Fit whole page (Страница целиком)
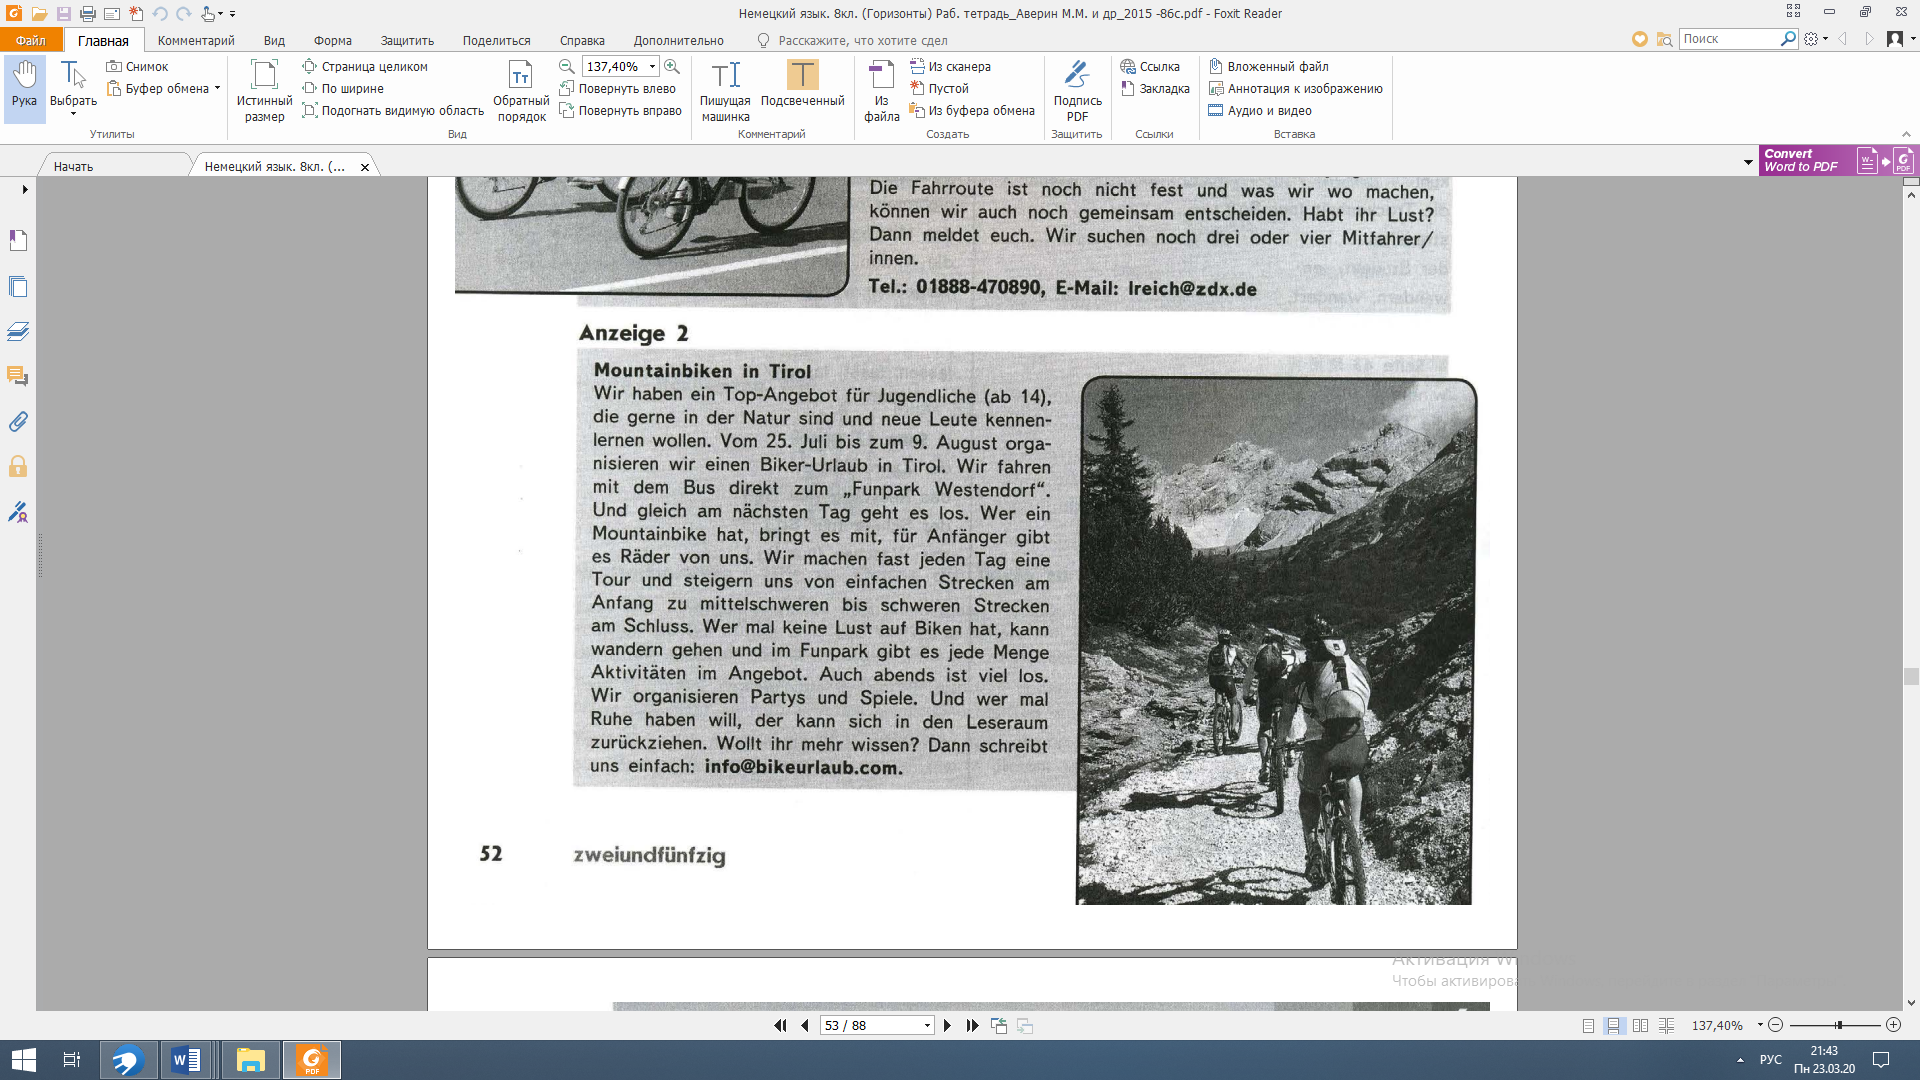1920x1080 pixels. click(365, 66)
